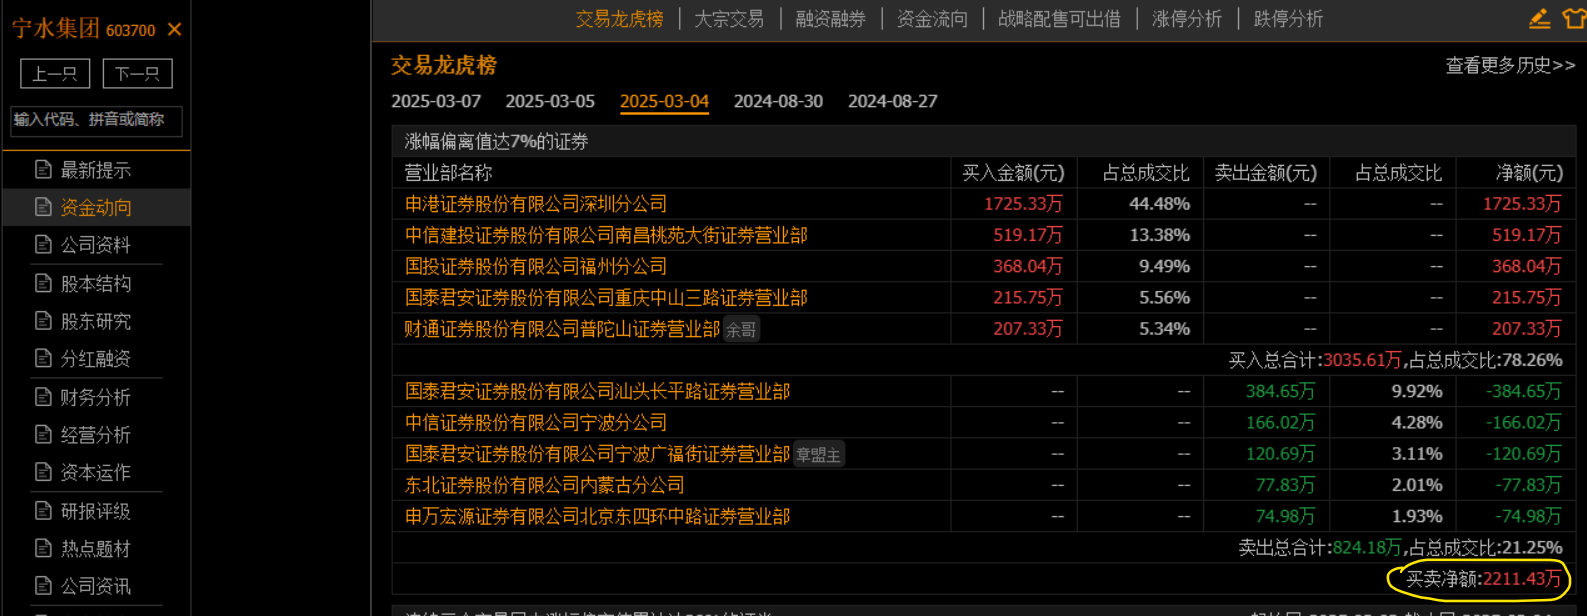Switch to 大宗交易 tab

pyautogui.click(x=729, y=19)
